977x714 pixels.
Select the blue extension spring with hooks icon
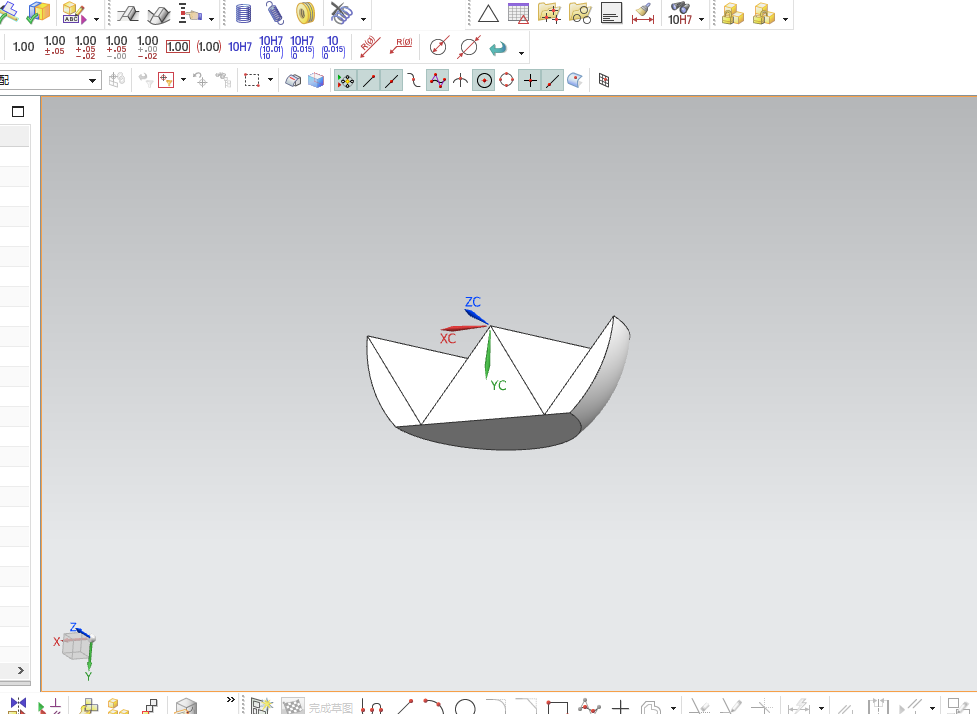pyautogui.click(x=275, y=12)
